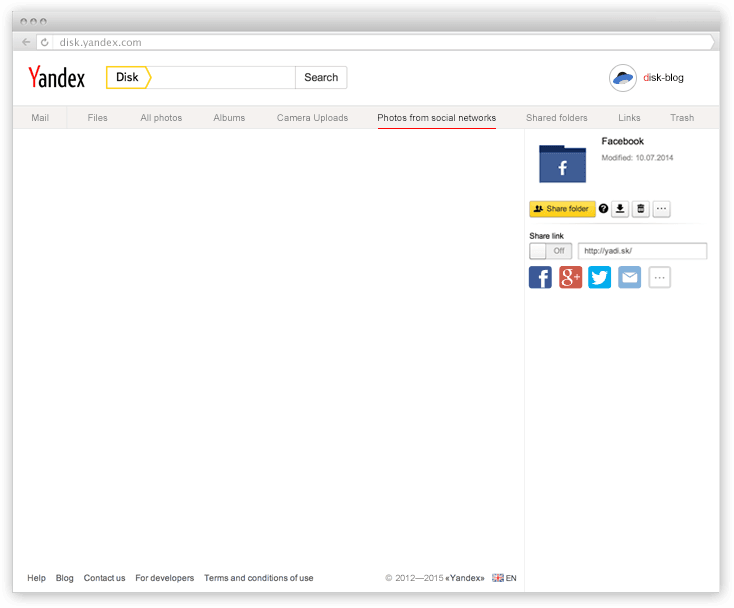The image size is (734, 608).
Task: Expand more sharing options after email icon
Action: (659, 277)
